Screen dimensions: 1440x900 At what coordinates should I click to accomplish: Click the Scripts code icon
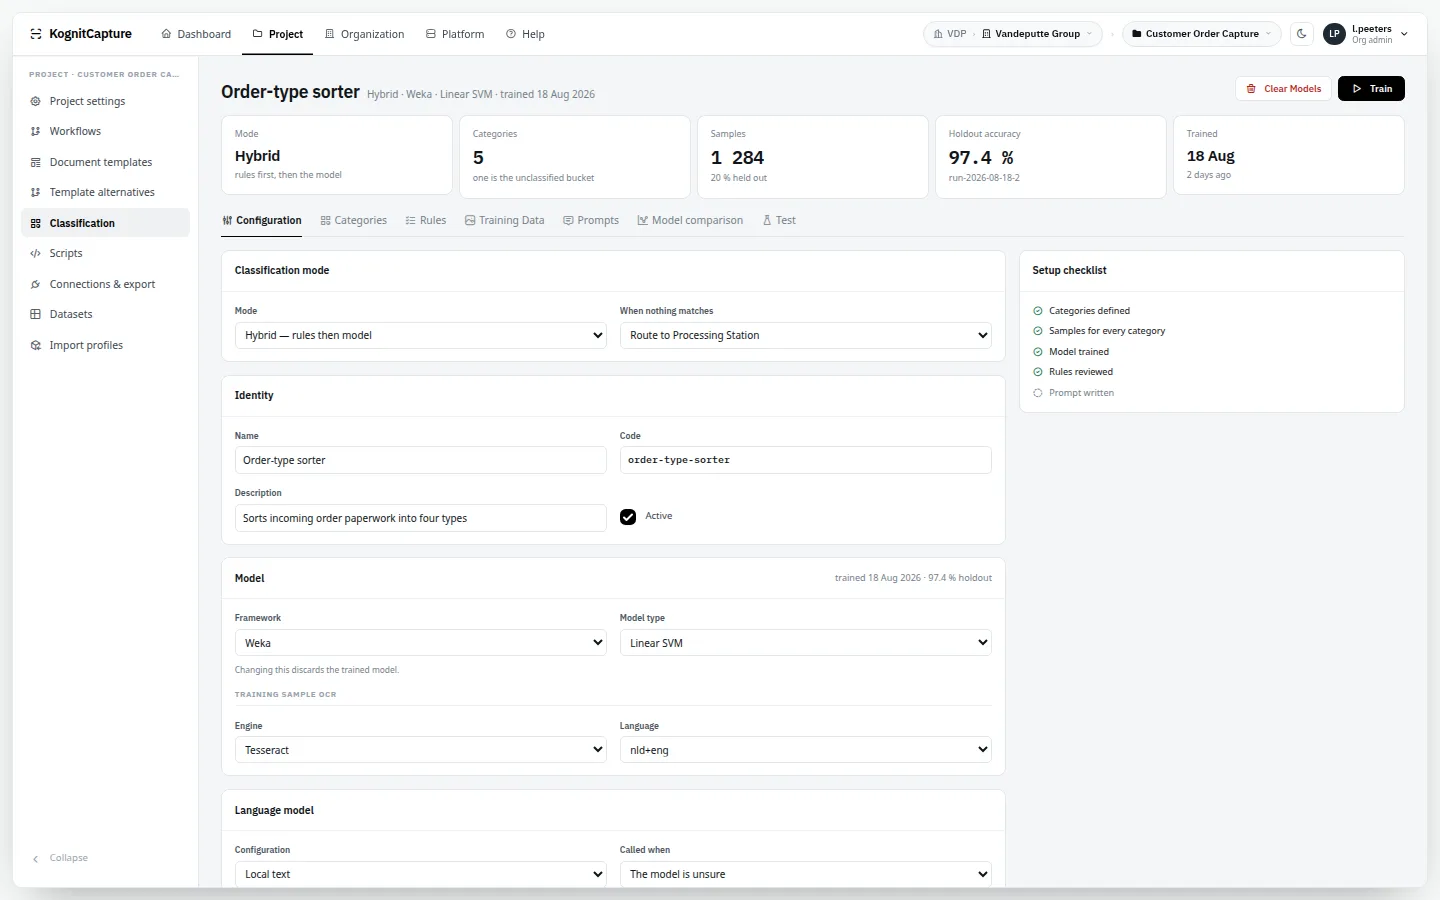(36, 253)
